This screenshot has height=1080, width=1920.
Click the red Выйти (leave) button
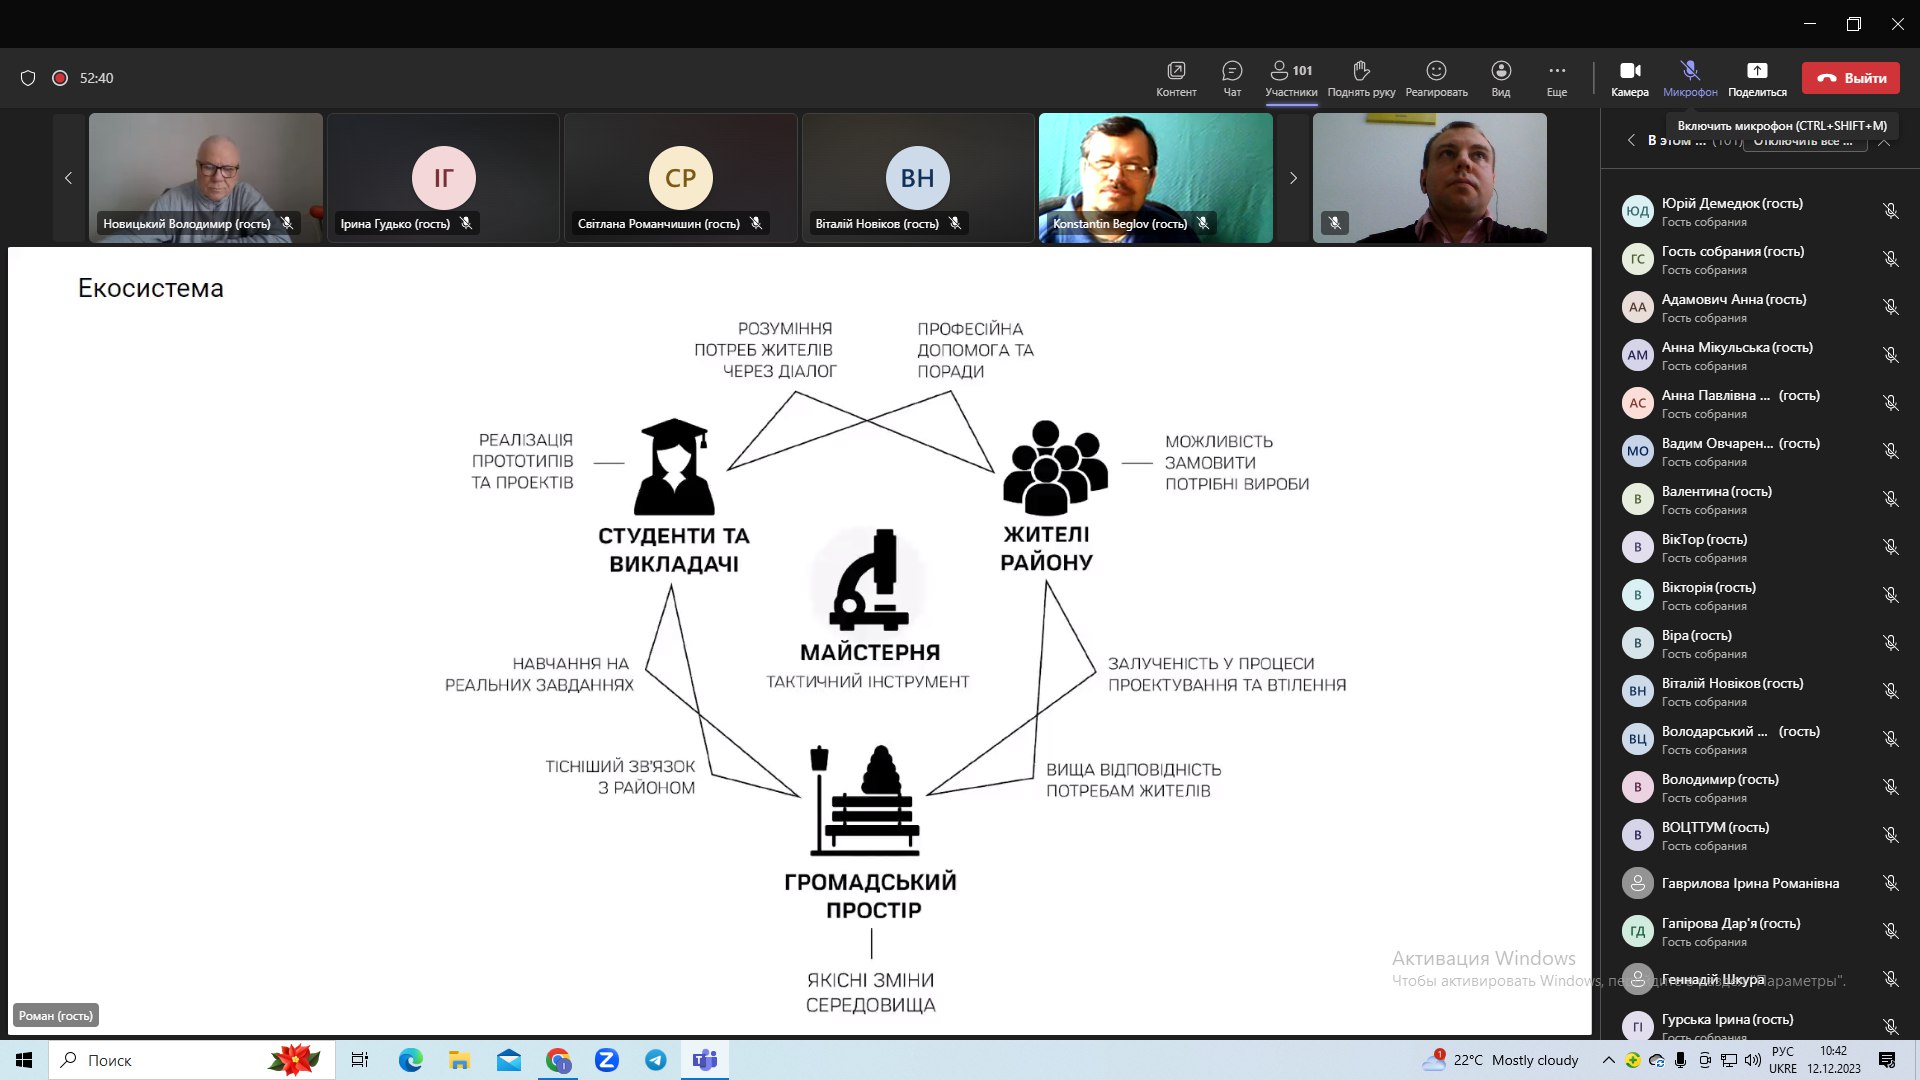(x=1850, y=78)
